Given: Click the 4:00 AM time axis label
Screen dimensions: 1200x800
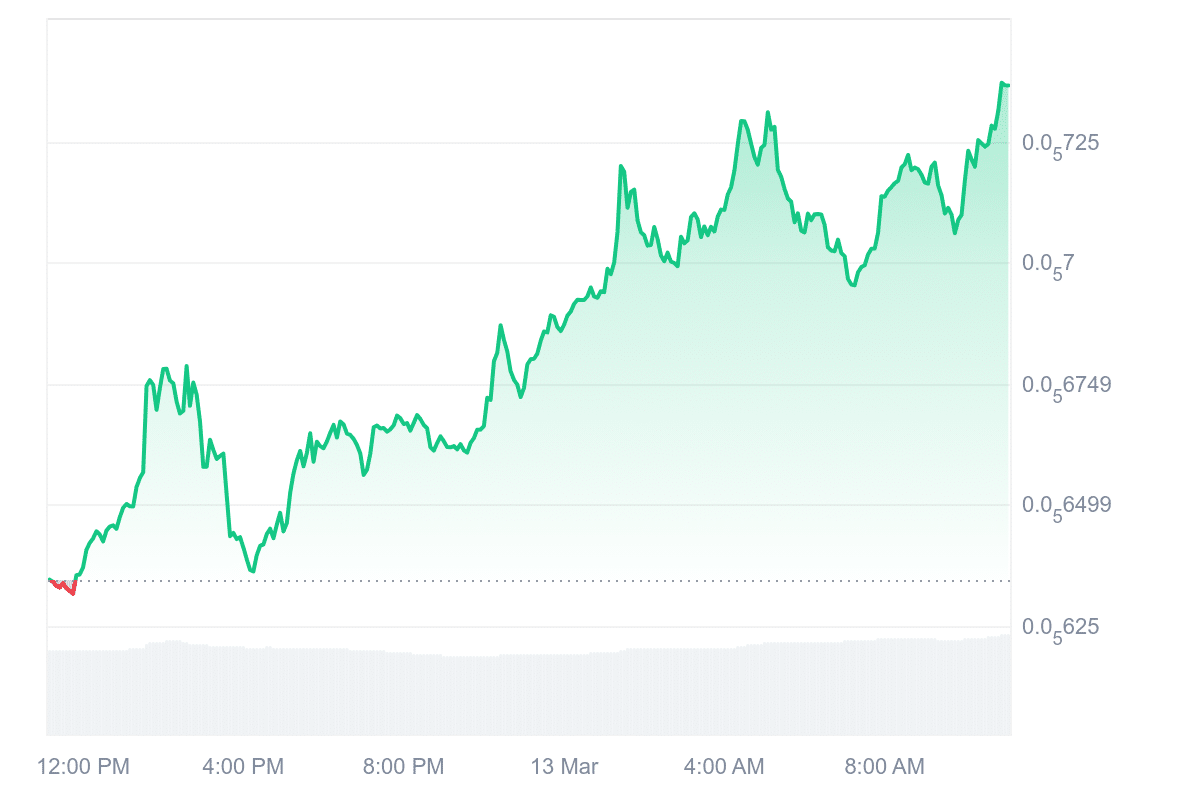Looking at the screenshot, I should [723, 767].
